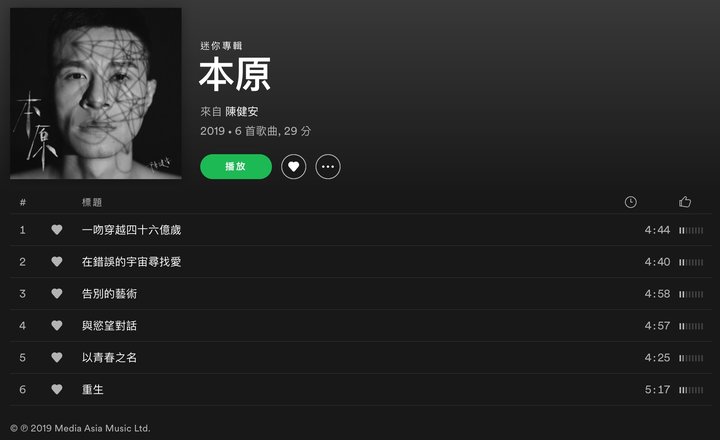Click the thumbs-up popularity column icon
Screen dimensions: 720x440
tap(685, 202)
